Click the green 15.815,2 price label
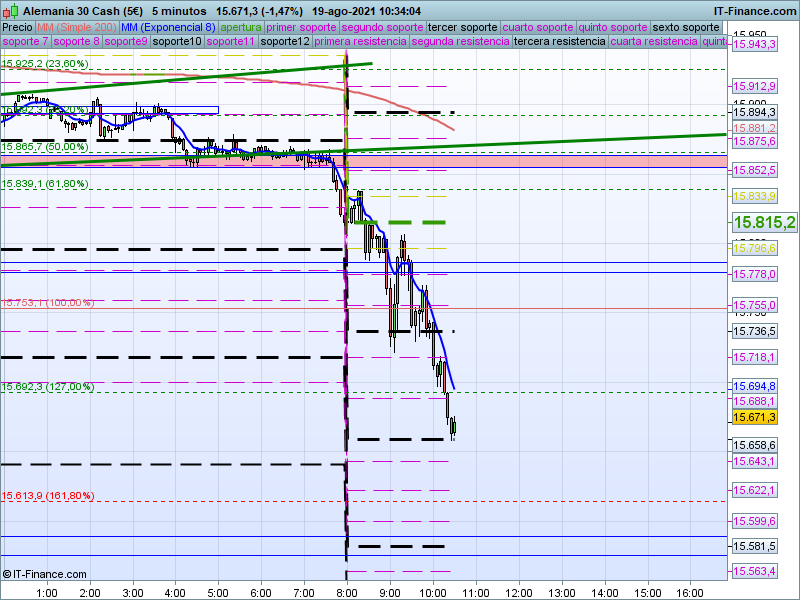The image size is (800, 600). point(764,222)
